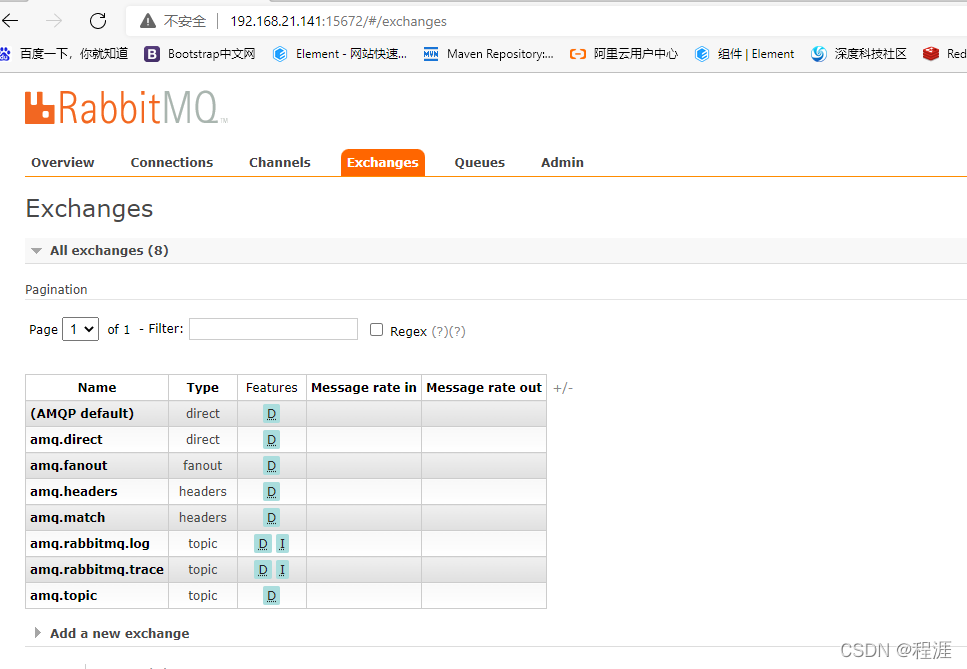Open the Page number dropdown
The width and height of the screenshot is (967, 669).
point(80,328)
